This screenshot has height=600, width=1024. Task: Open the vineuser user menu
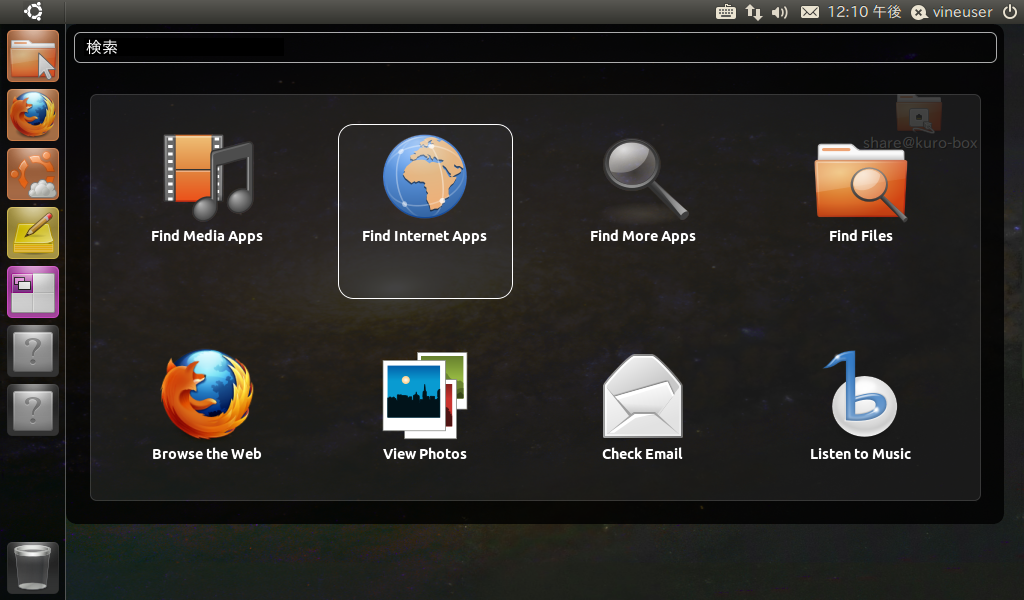952,12
